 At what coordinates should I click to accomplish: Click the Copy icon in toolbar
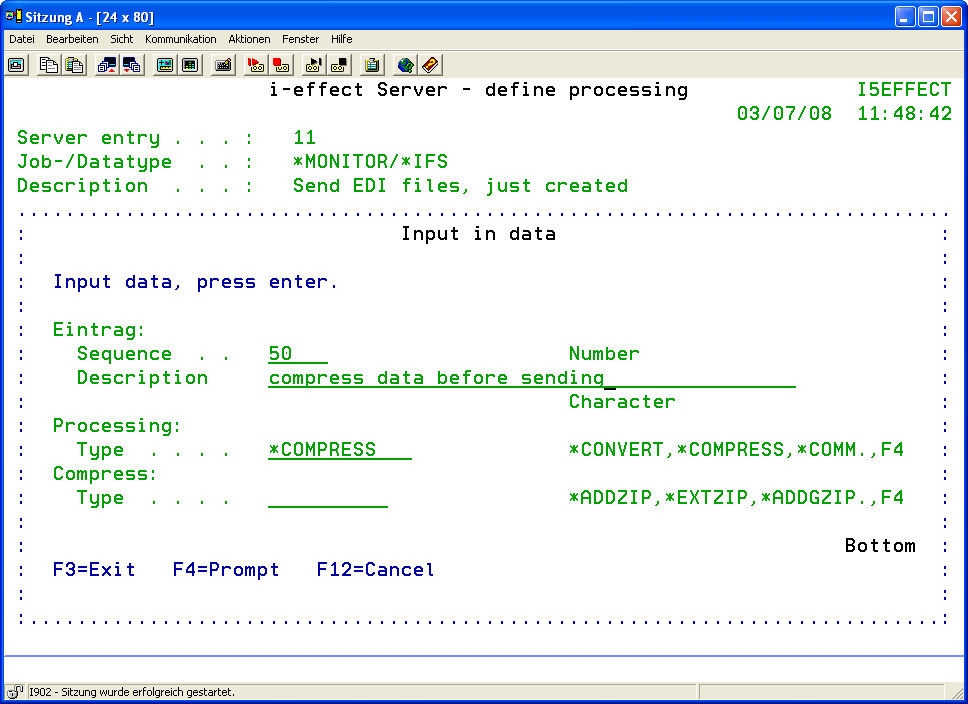(x=49, y=65)
